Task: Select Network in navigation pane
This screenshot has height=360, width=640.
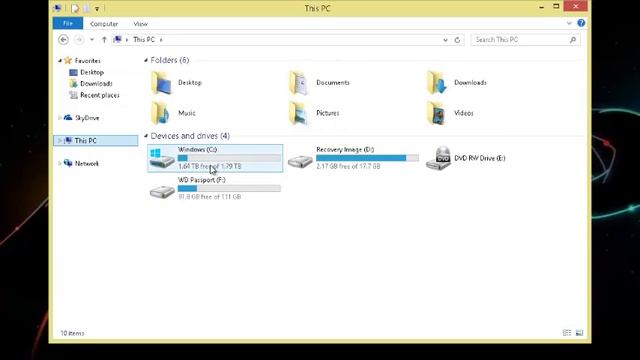Action: [87, 164]
